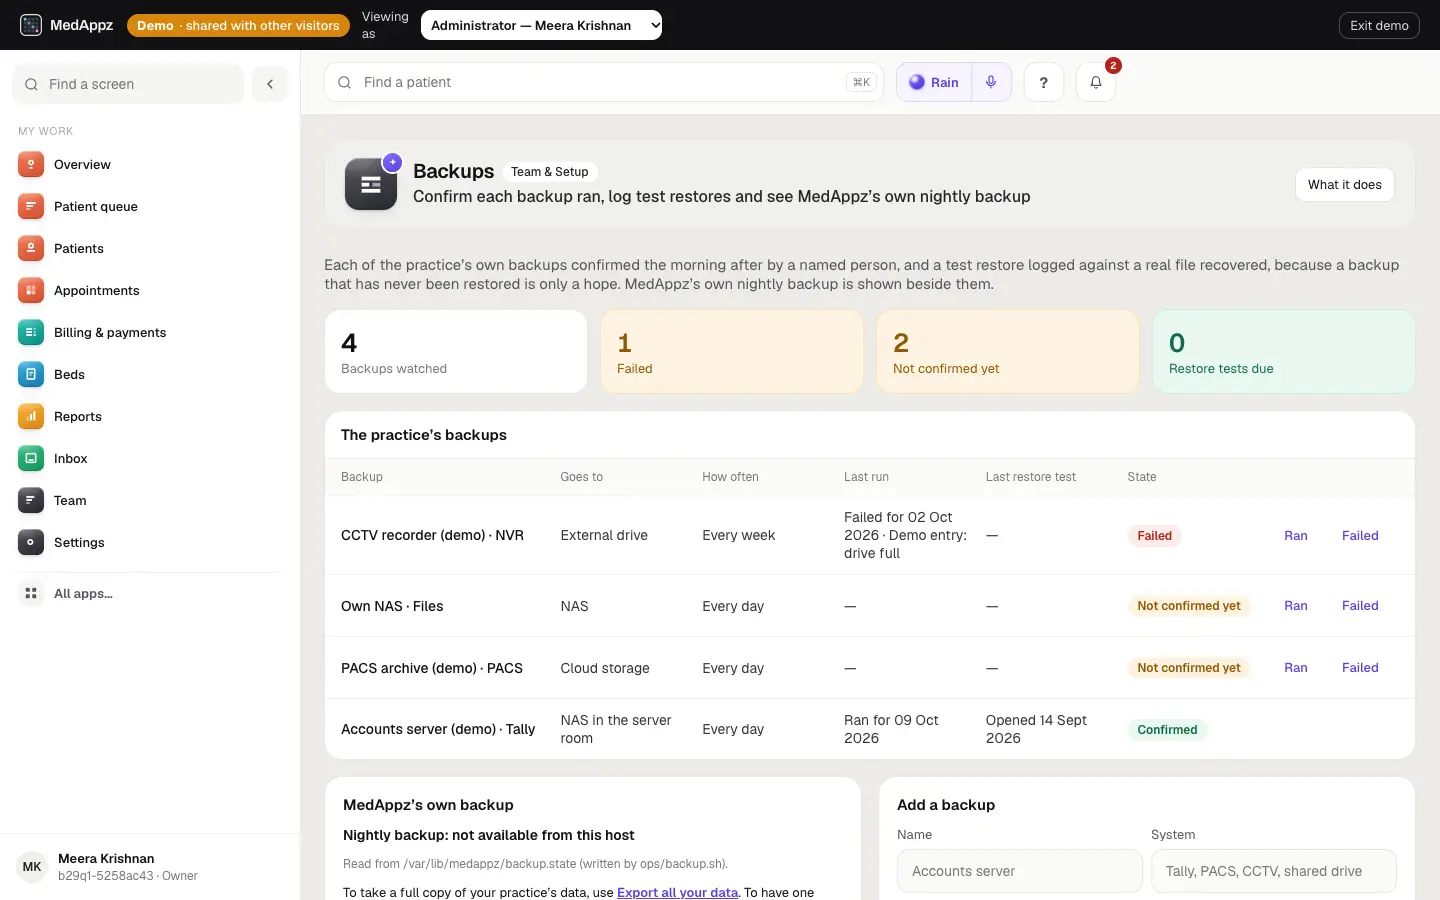Open Beds sidebar icon
1440x900 pixels.
(x=31, y=374)
